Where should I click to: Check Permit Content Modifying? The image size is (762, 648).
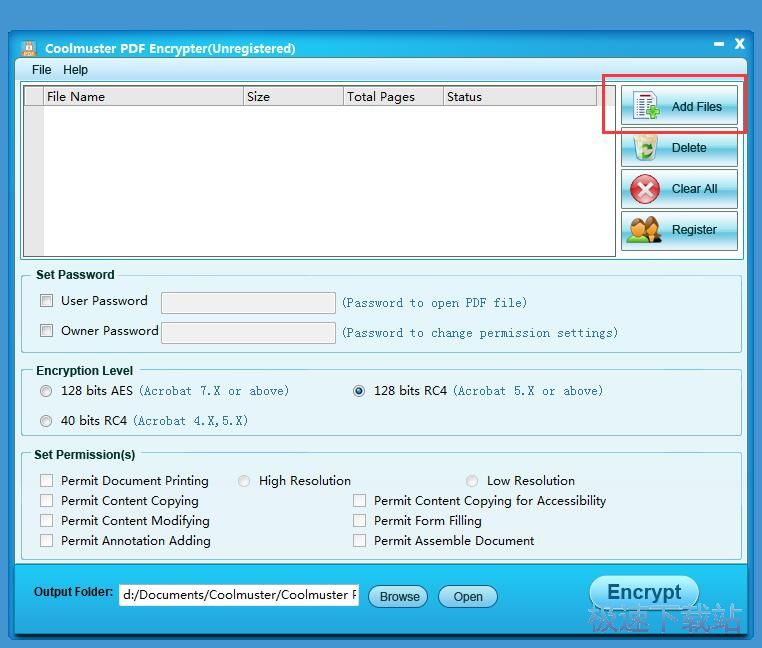pos(47,521)
